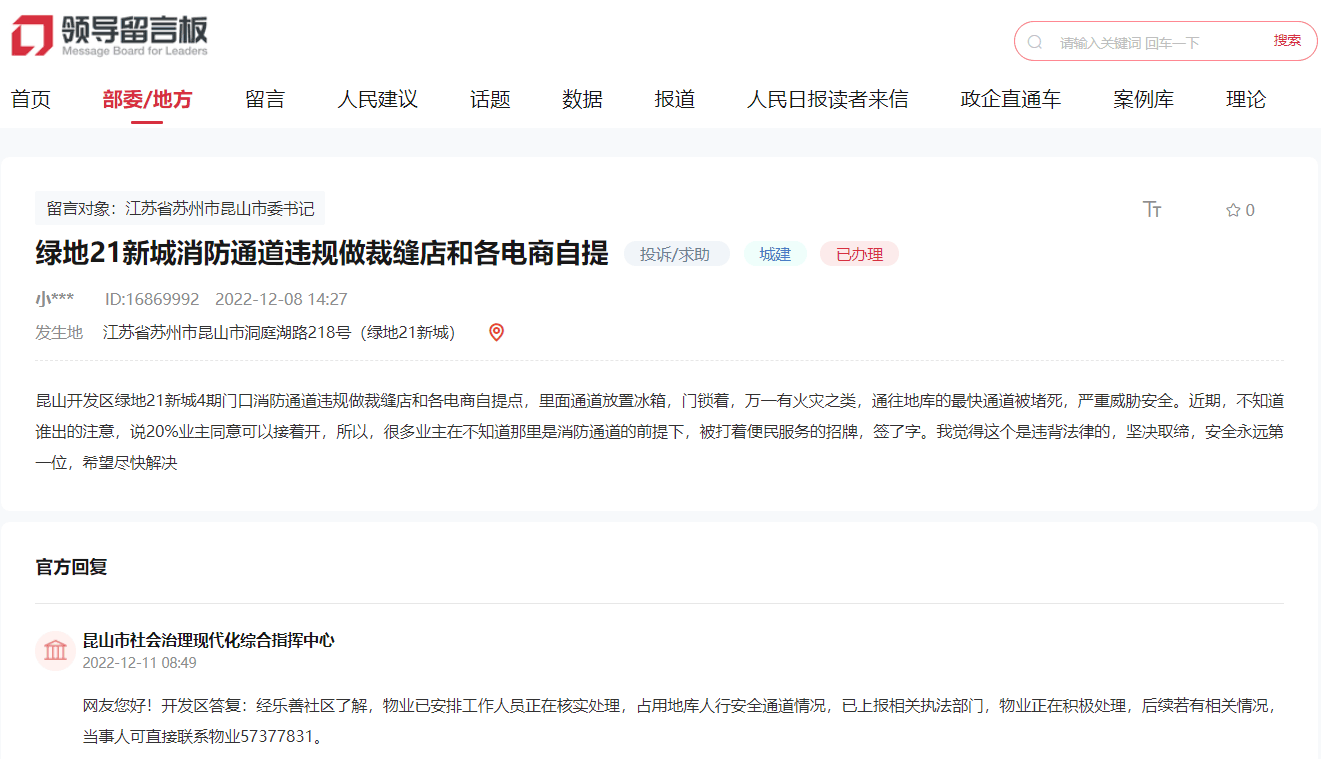Image resolution: width=1321 pixels, height=759 pixels.
Task: Click the Tt font size icon
Action: (x=1153, y=209)
